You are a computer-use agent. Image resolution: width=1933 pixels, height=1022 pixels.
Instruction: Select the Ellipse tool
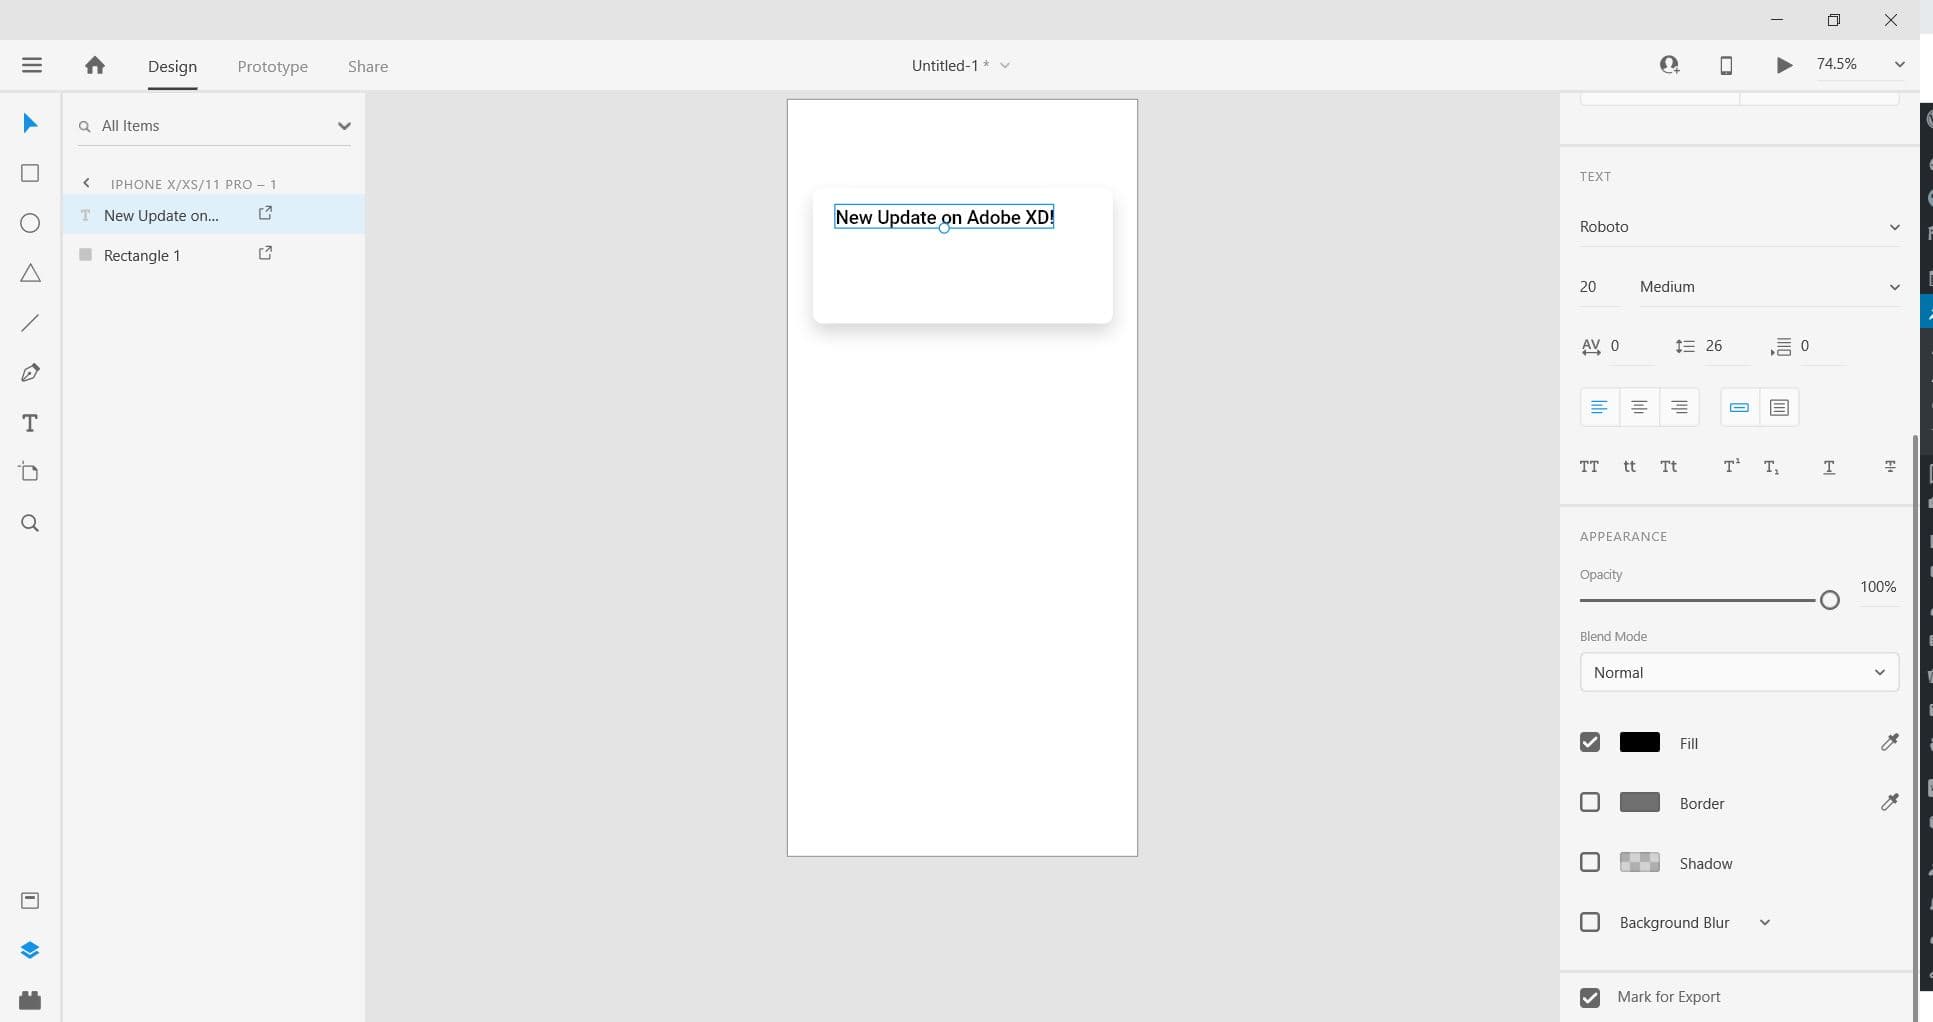(30, 223)
